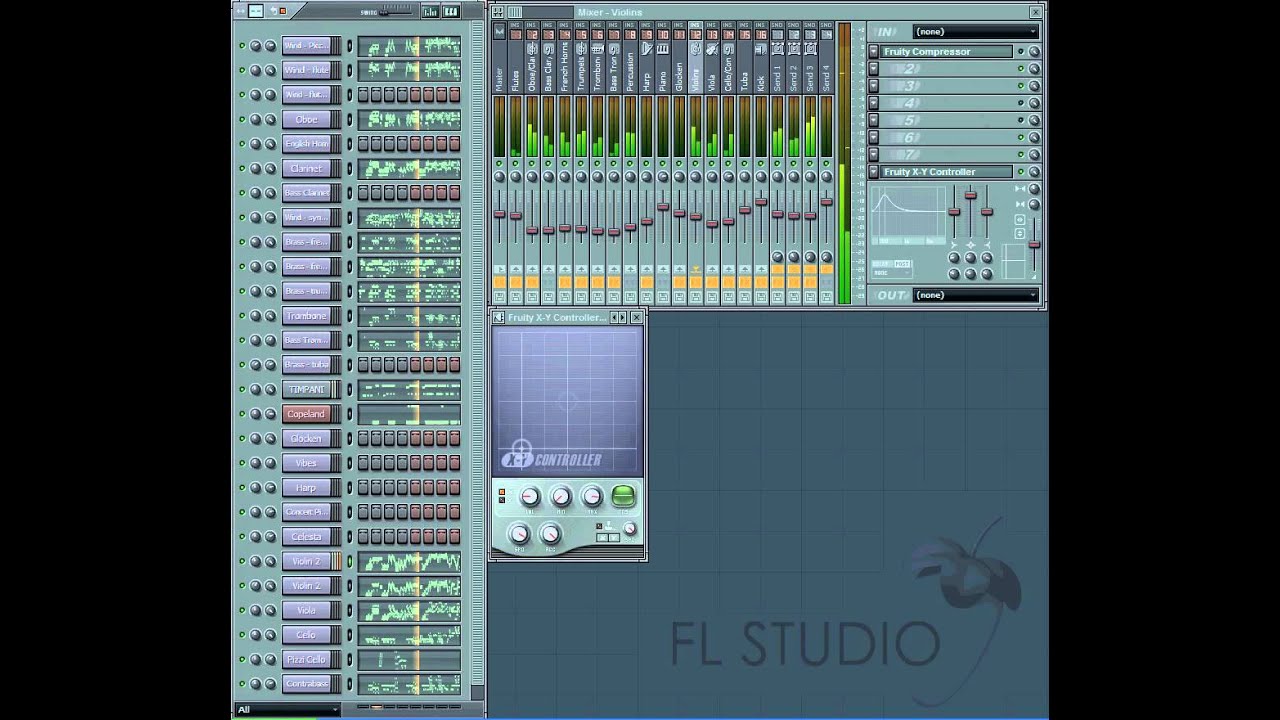This screenshot has height=720, width=1280.
Task: Open effect slot 2 menu arrow
Action: click(873, 69)
